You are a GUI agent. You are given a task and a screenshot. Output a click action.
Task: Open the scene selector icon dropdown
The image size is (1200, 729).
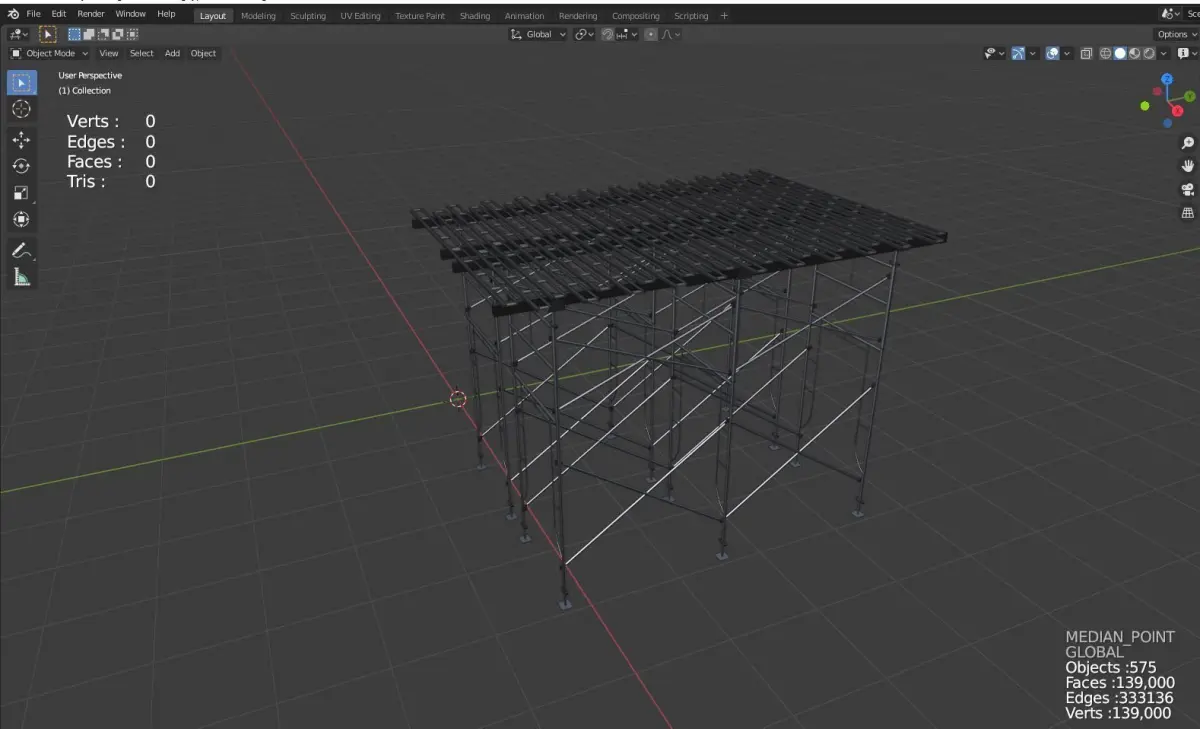click(1170, 14)
